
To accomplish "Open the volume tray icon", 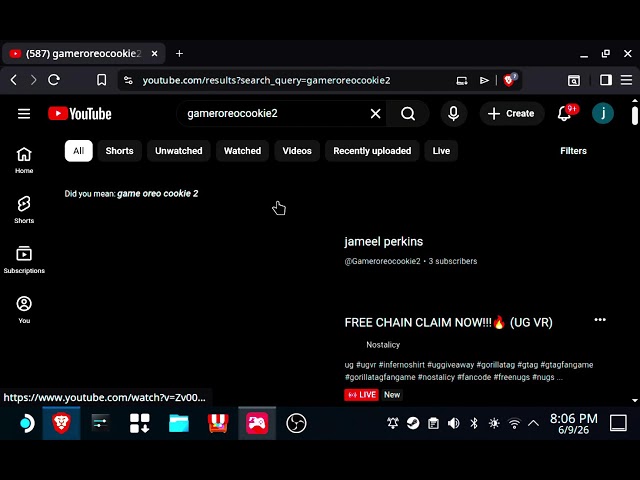I will pyautogui.click(x=453, y=423).
